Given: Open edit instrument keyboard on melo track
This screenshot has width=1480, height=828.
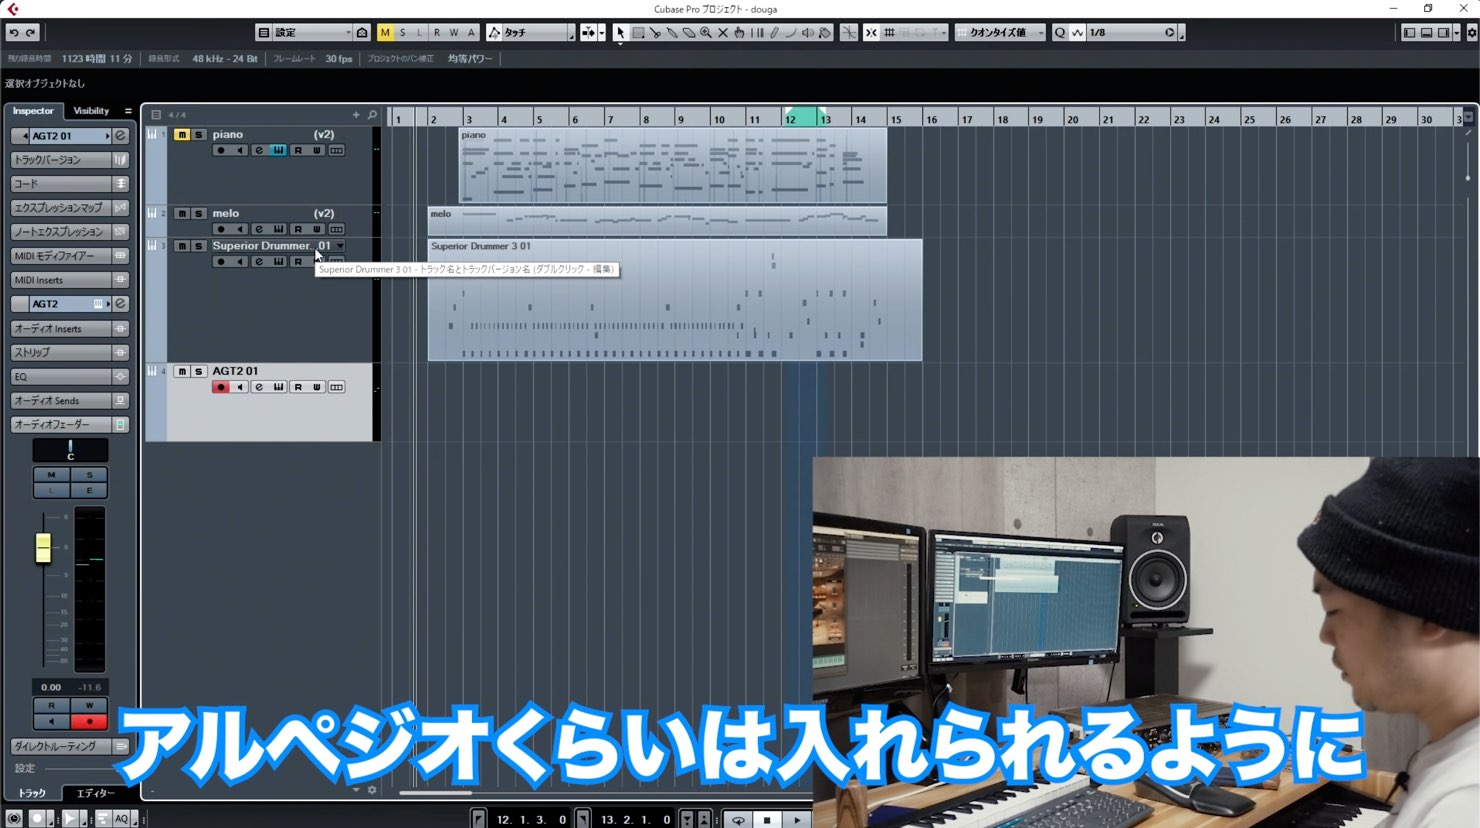Looking at the screenshot, I should tap(278, 230).
